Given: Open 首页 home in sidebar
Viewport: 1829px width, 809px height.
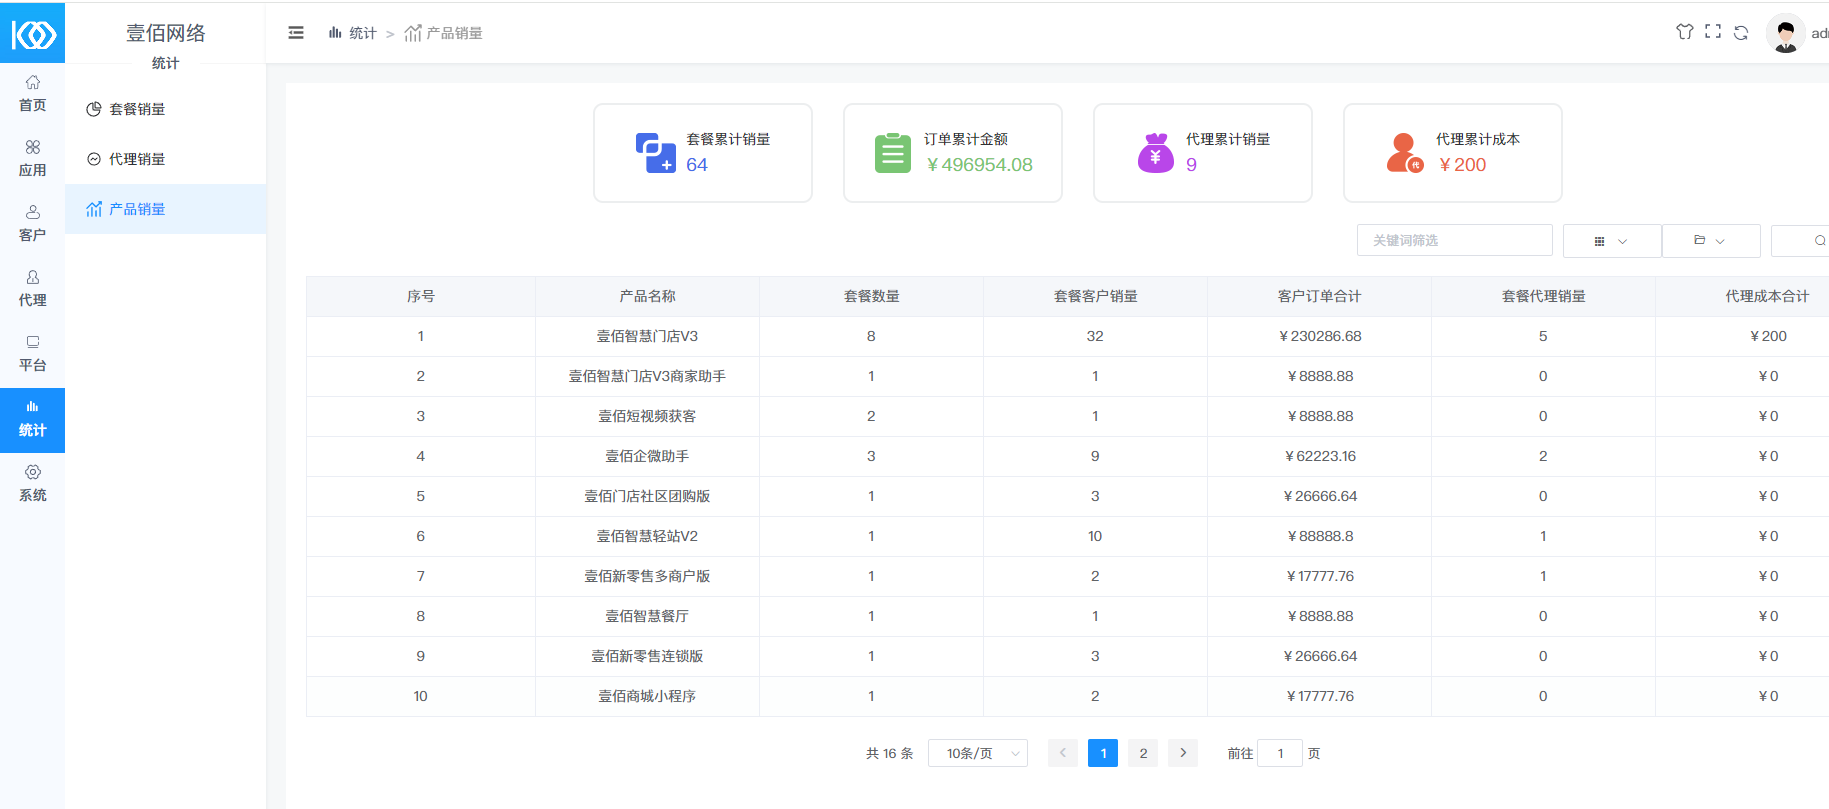Looking at the screenshot, I should (32, 93).
